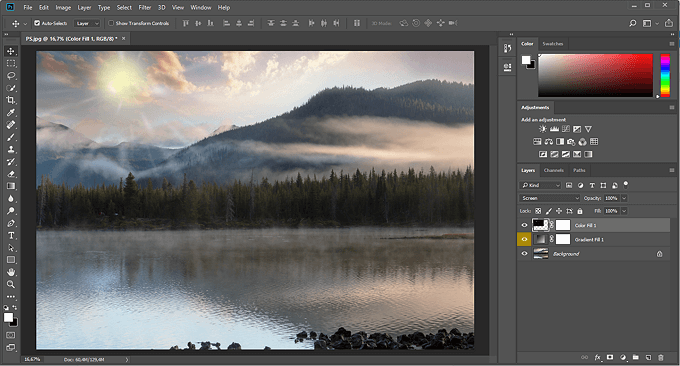680x366 pixels.
Task: Select the Clone Stamp tool
Action: pos(11,150)
